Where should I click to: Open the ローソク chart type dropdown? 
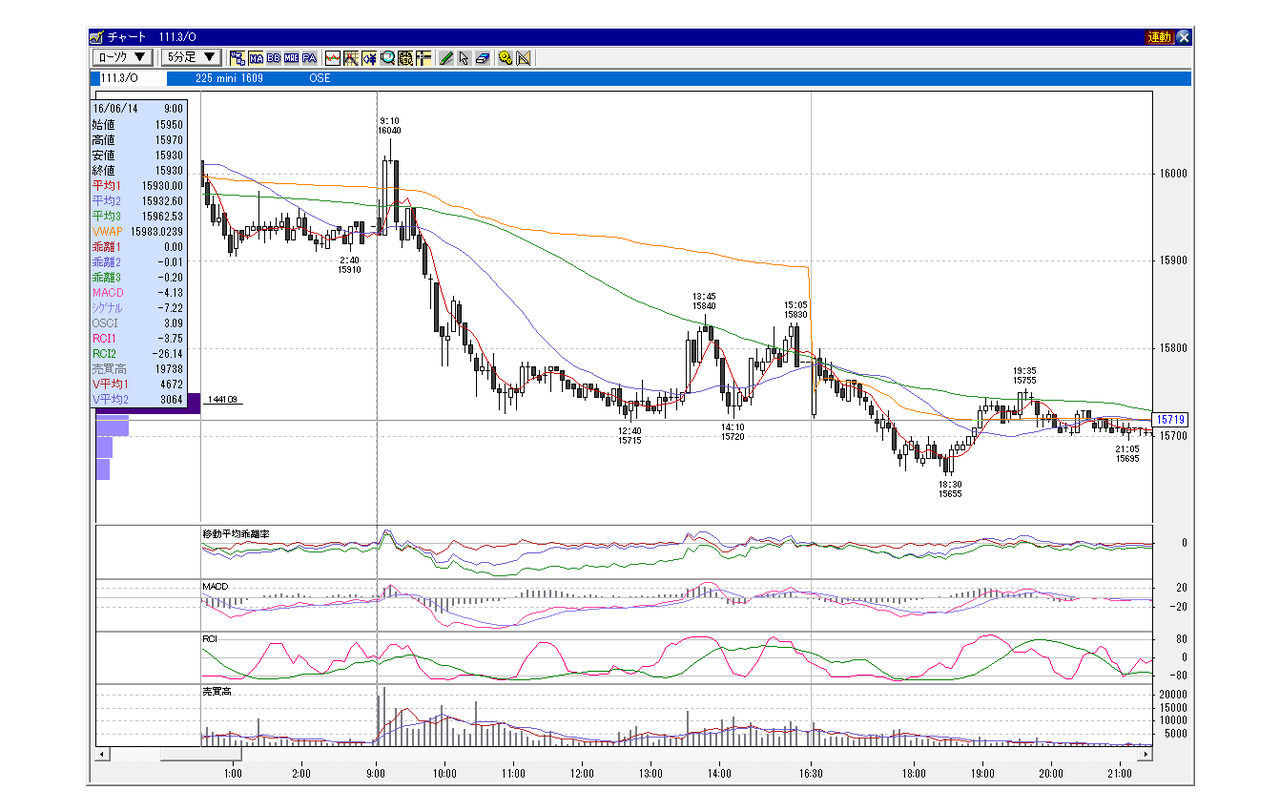pyautogui.click(x=123, y=57)
